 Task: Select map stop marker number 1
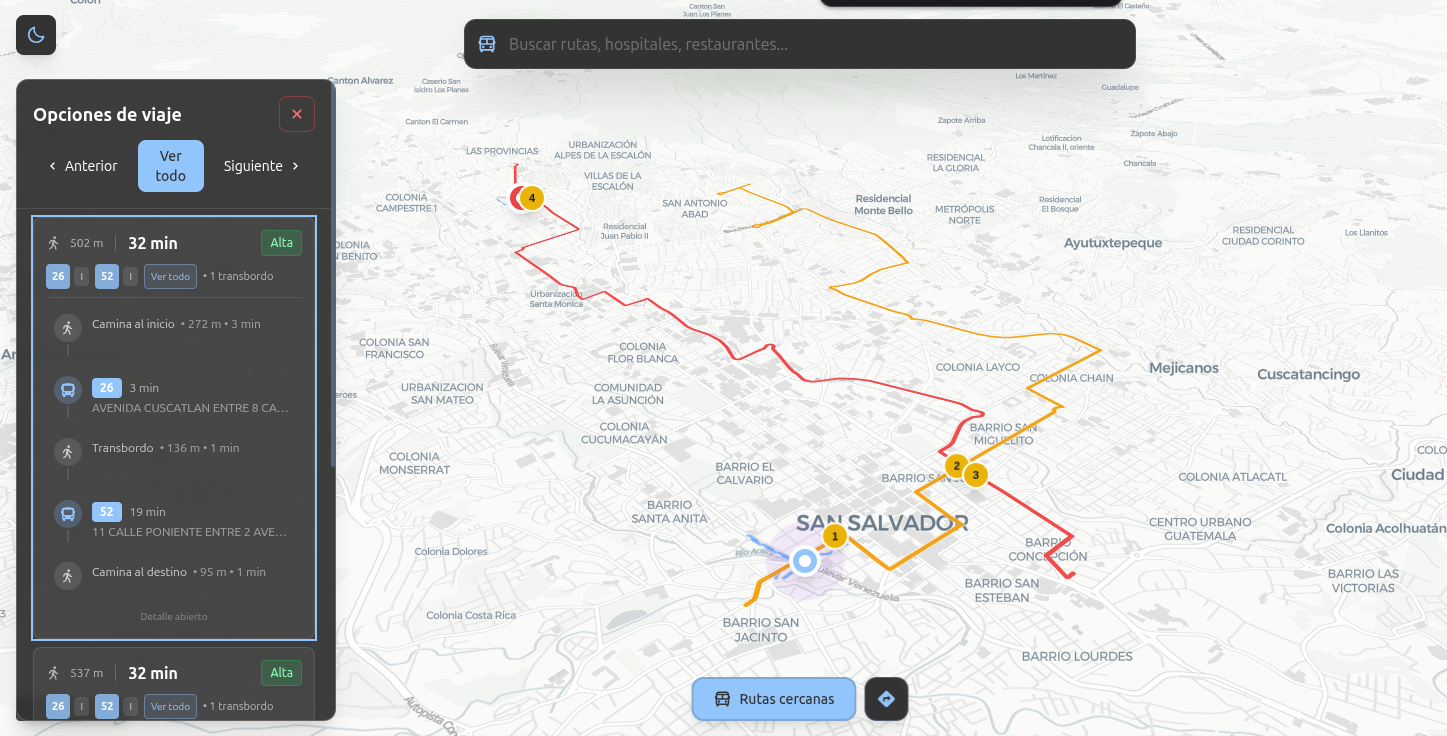[x=835, y=536]
